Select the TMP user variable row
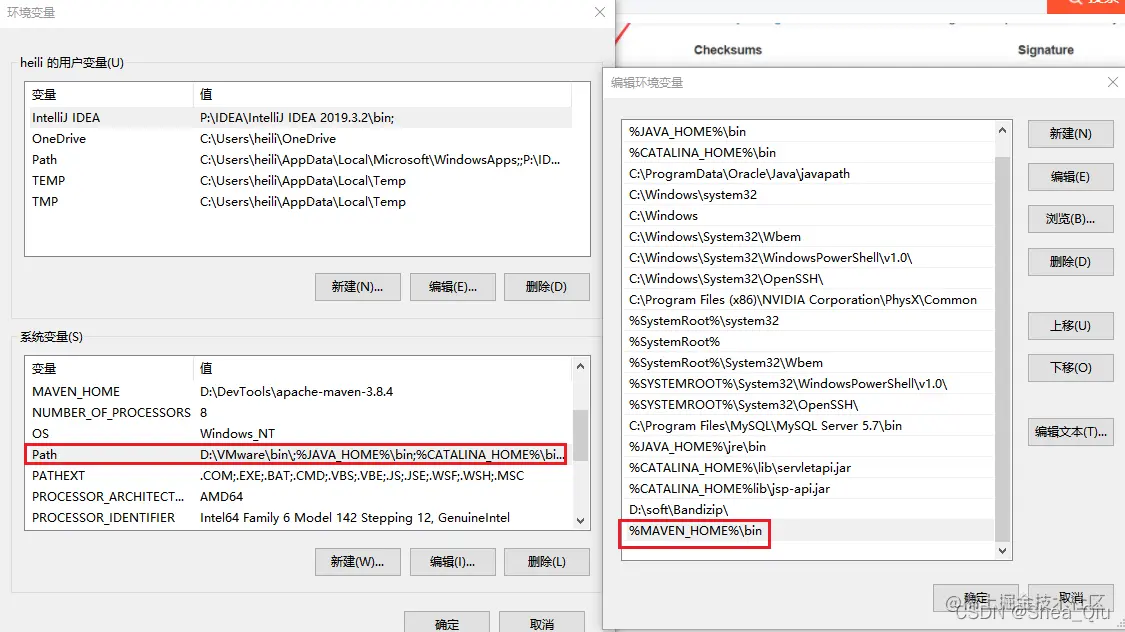 tap(298, 202)
